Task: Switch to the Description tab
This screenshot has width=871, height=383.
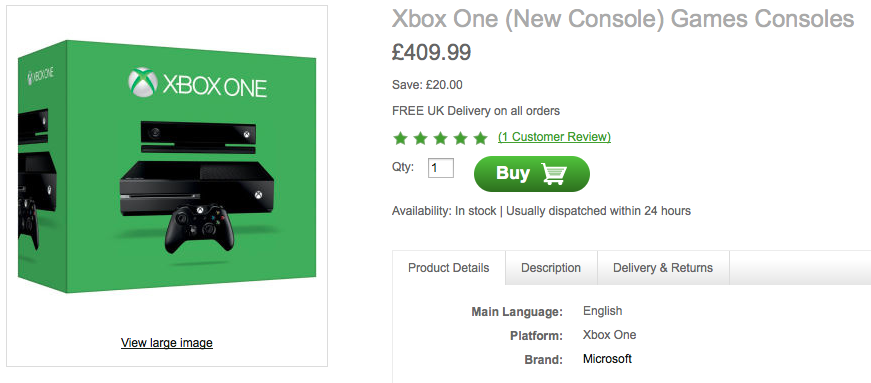Action: pyautogui.click(x=551, y=268)
